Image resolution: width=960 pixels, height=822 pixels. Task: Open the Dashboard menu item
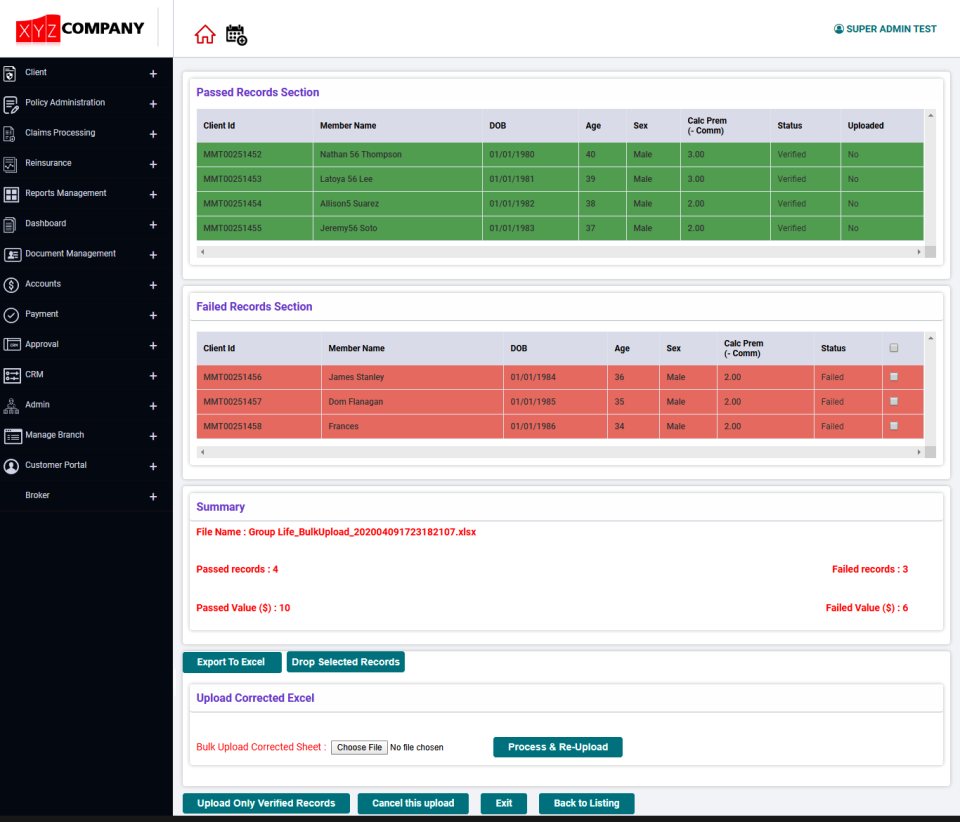pos(45,223)
